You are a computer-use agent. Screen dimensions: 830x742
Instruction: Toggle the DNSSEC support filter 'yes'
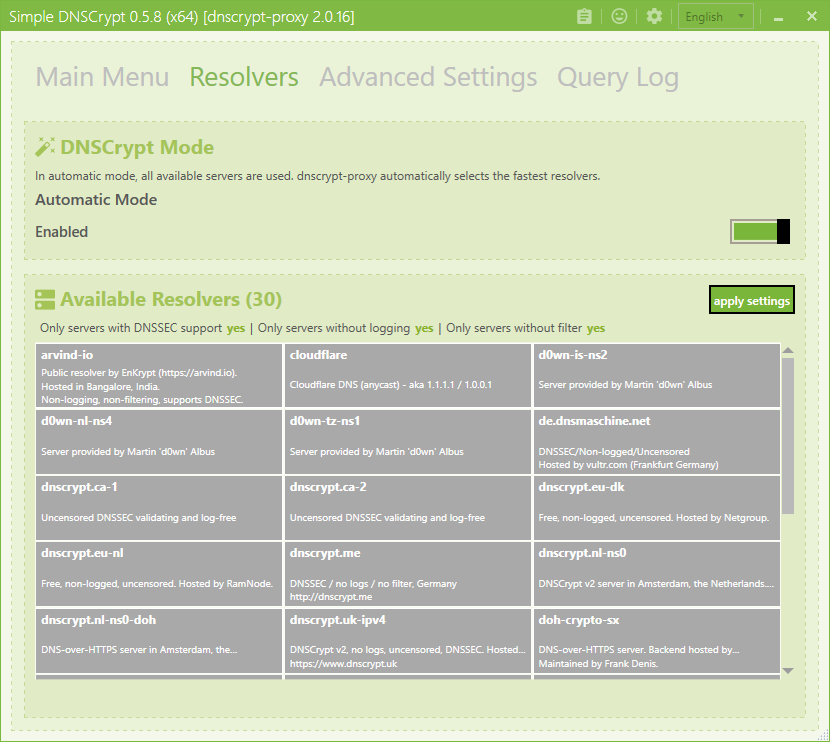235,328
